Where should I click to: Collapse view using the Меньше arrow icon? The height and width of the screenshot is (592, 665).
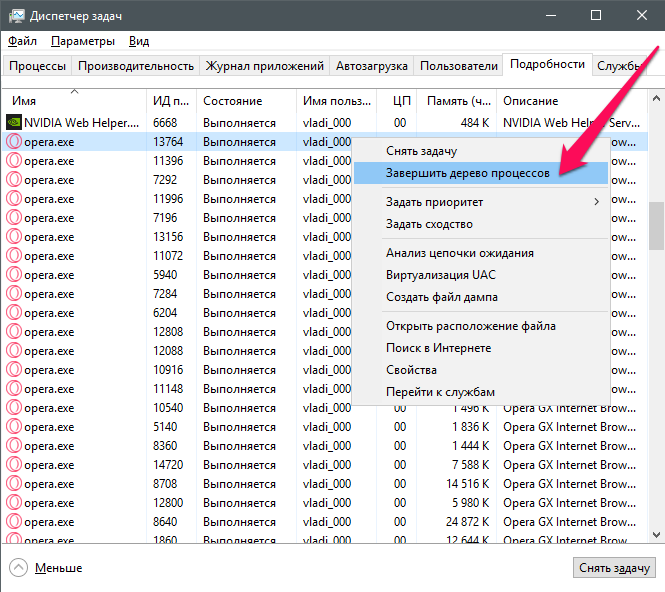[x=18, y=567]
